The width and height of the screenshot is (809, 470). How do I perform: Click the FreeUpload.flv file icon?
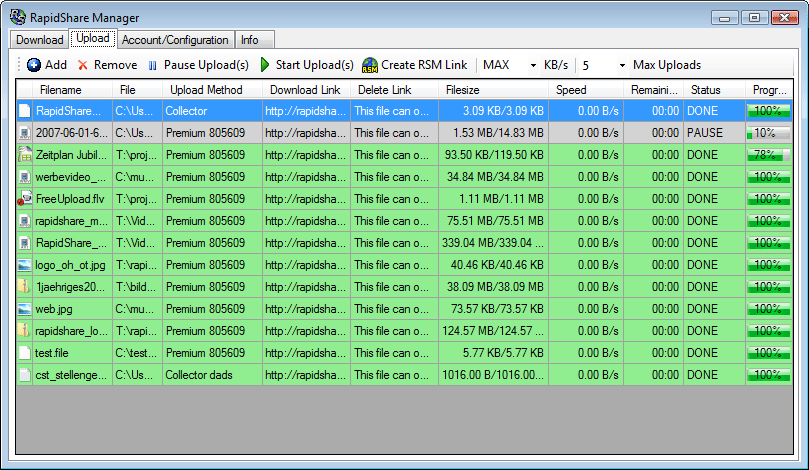tap(25, 198)
